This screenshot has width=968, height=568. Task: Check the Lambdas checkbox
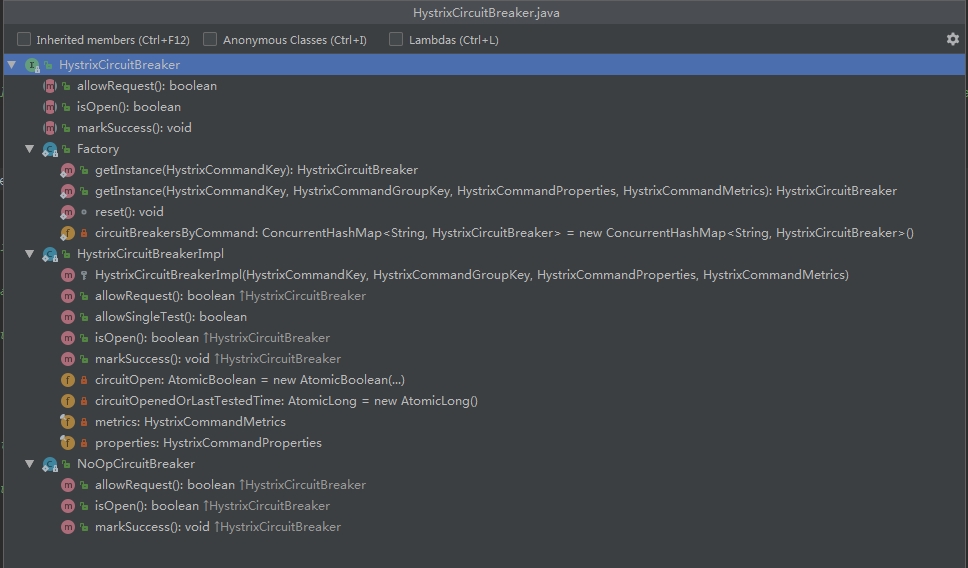click(396, 40)
